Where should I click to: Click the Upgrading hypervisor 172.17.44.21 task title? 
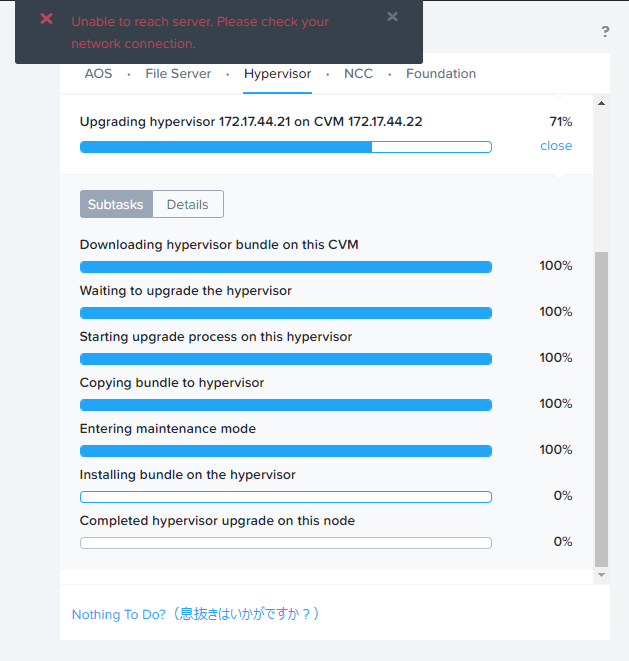click(x=251, y=122)
